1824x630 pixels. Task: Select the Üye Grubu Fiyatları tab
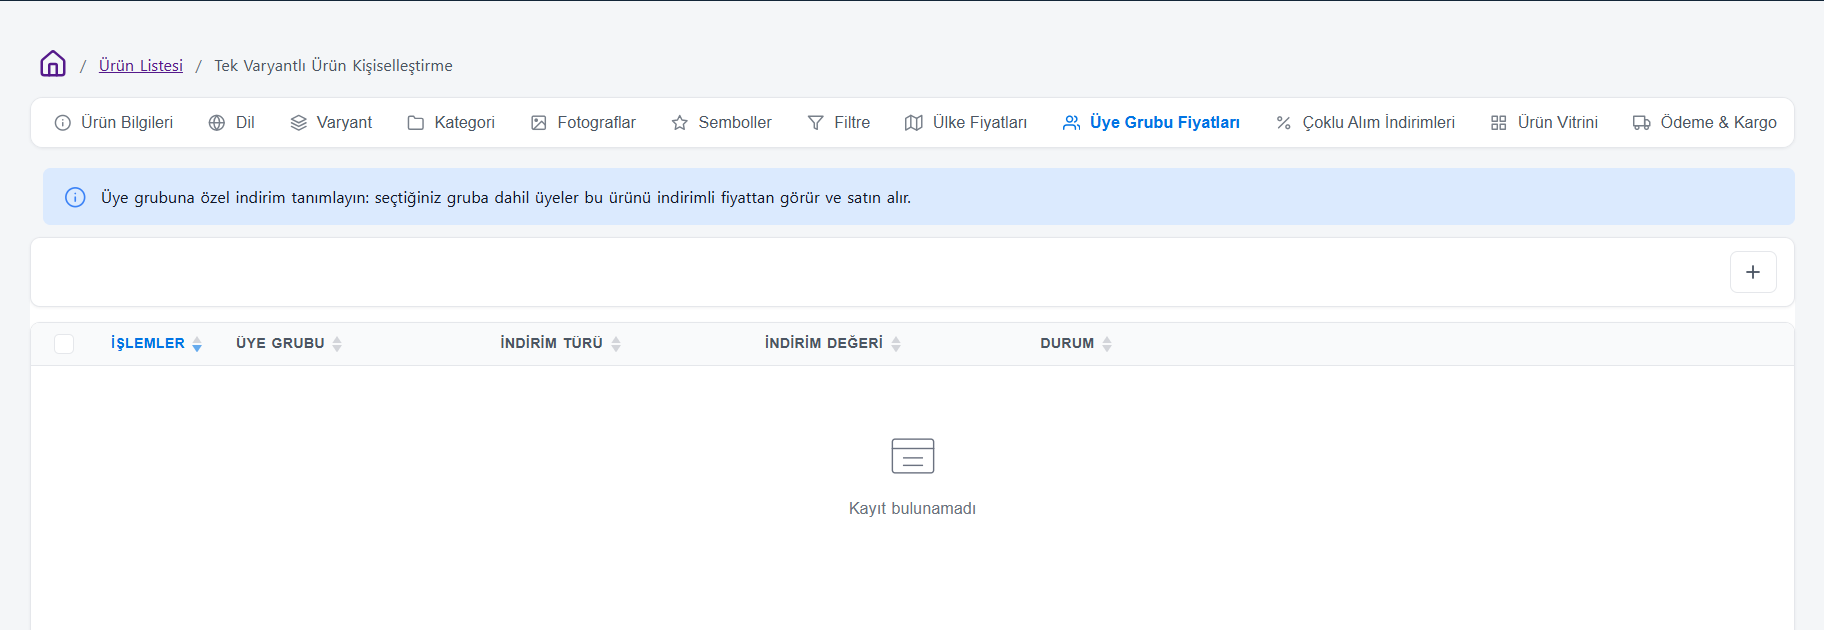pyautogui.click(x=1151, y=122)
